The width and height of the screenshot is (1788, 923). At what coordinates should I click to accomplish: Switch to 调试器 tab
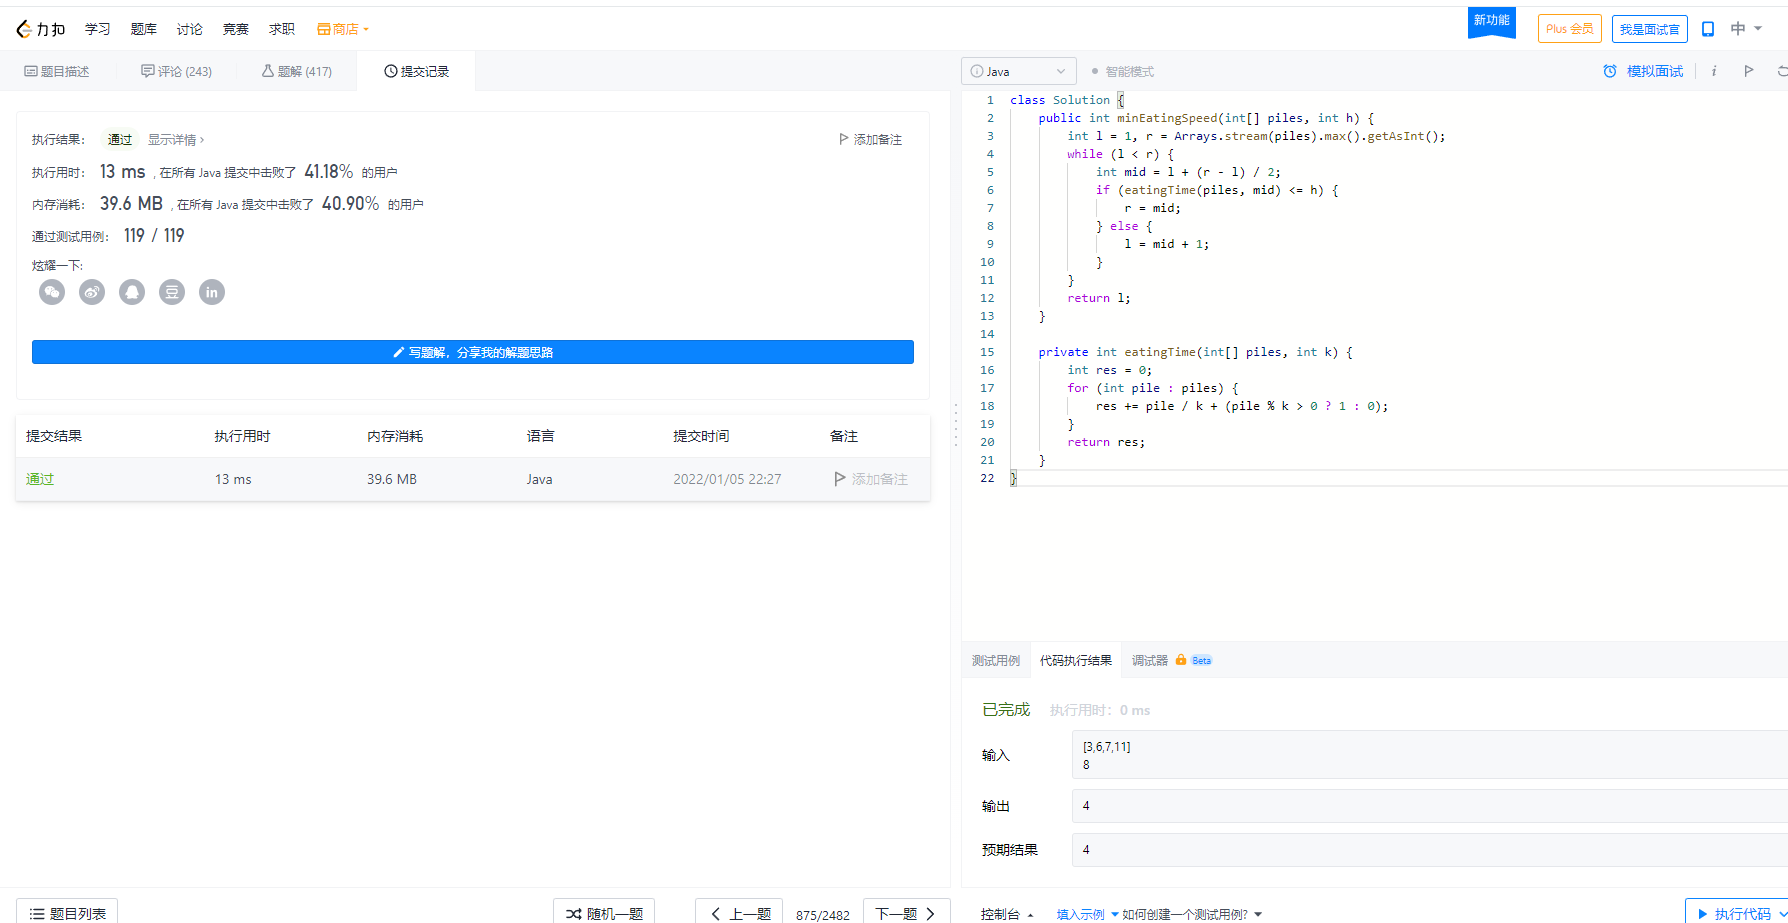(1150, 660)
